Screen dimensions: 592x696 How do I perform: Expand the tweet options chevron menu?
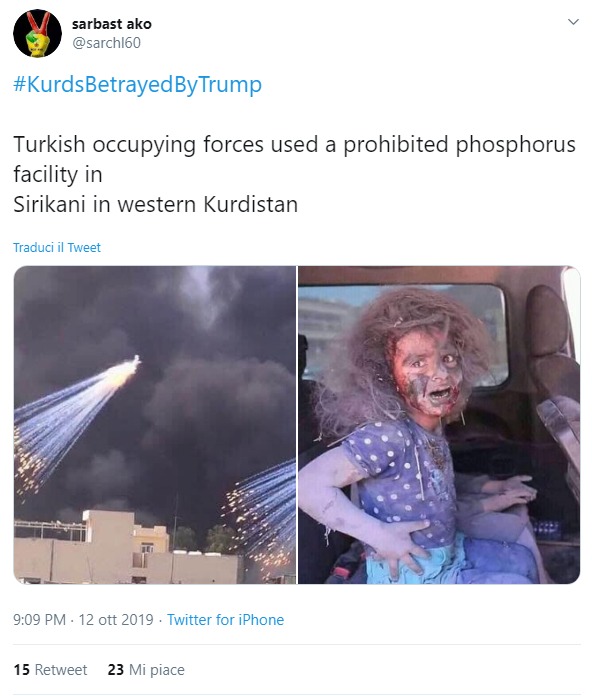click(573, 22)
